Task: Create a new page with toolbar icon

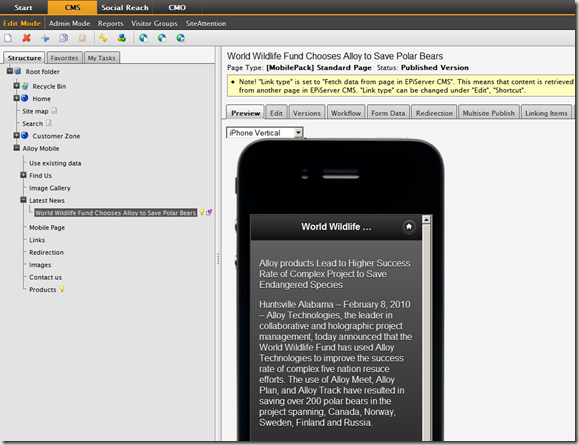Action: [8, 38]
